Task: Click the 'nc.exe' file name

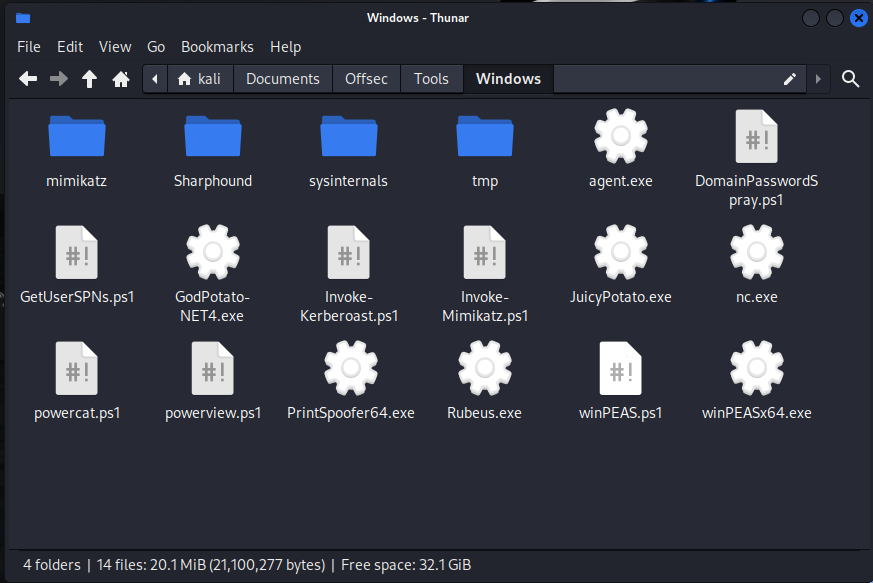Action: click(757, 297)
